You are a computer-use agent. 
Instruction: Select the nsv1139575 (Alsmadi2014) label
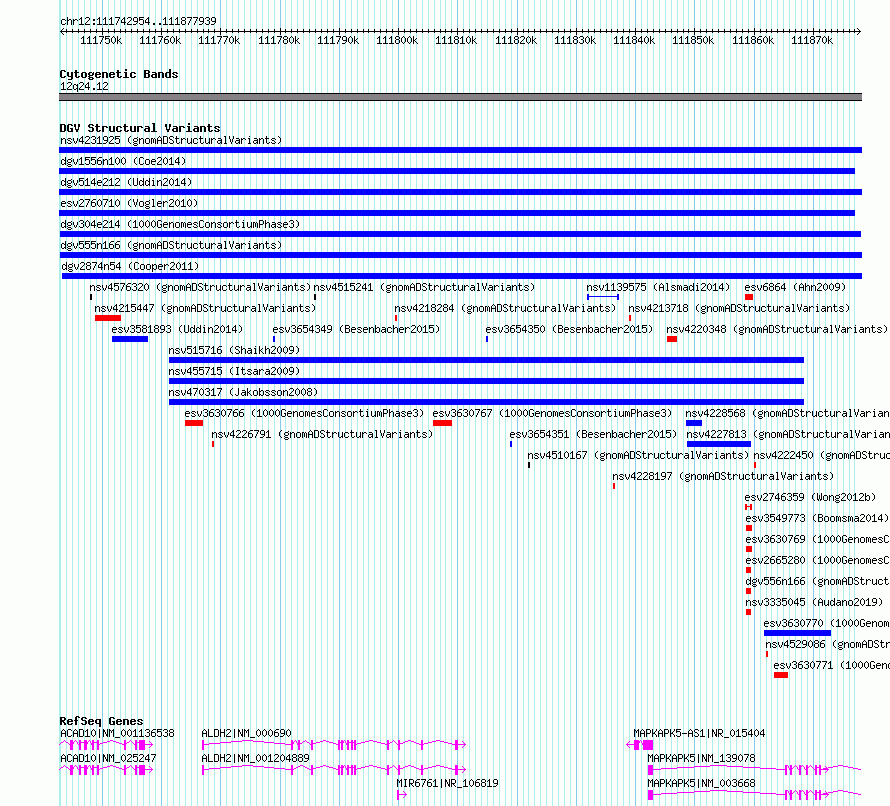pyautogui.click(x=658, y=287)
